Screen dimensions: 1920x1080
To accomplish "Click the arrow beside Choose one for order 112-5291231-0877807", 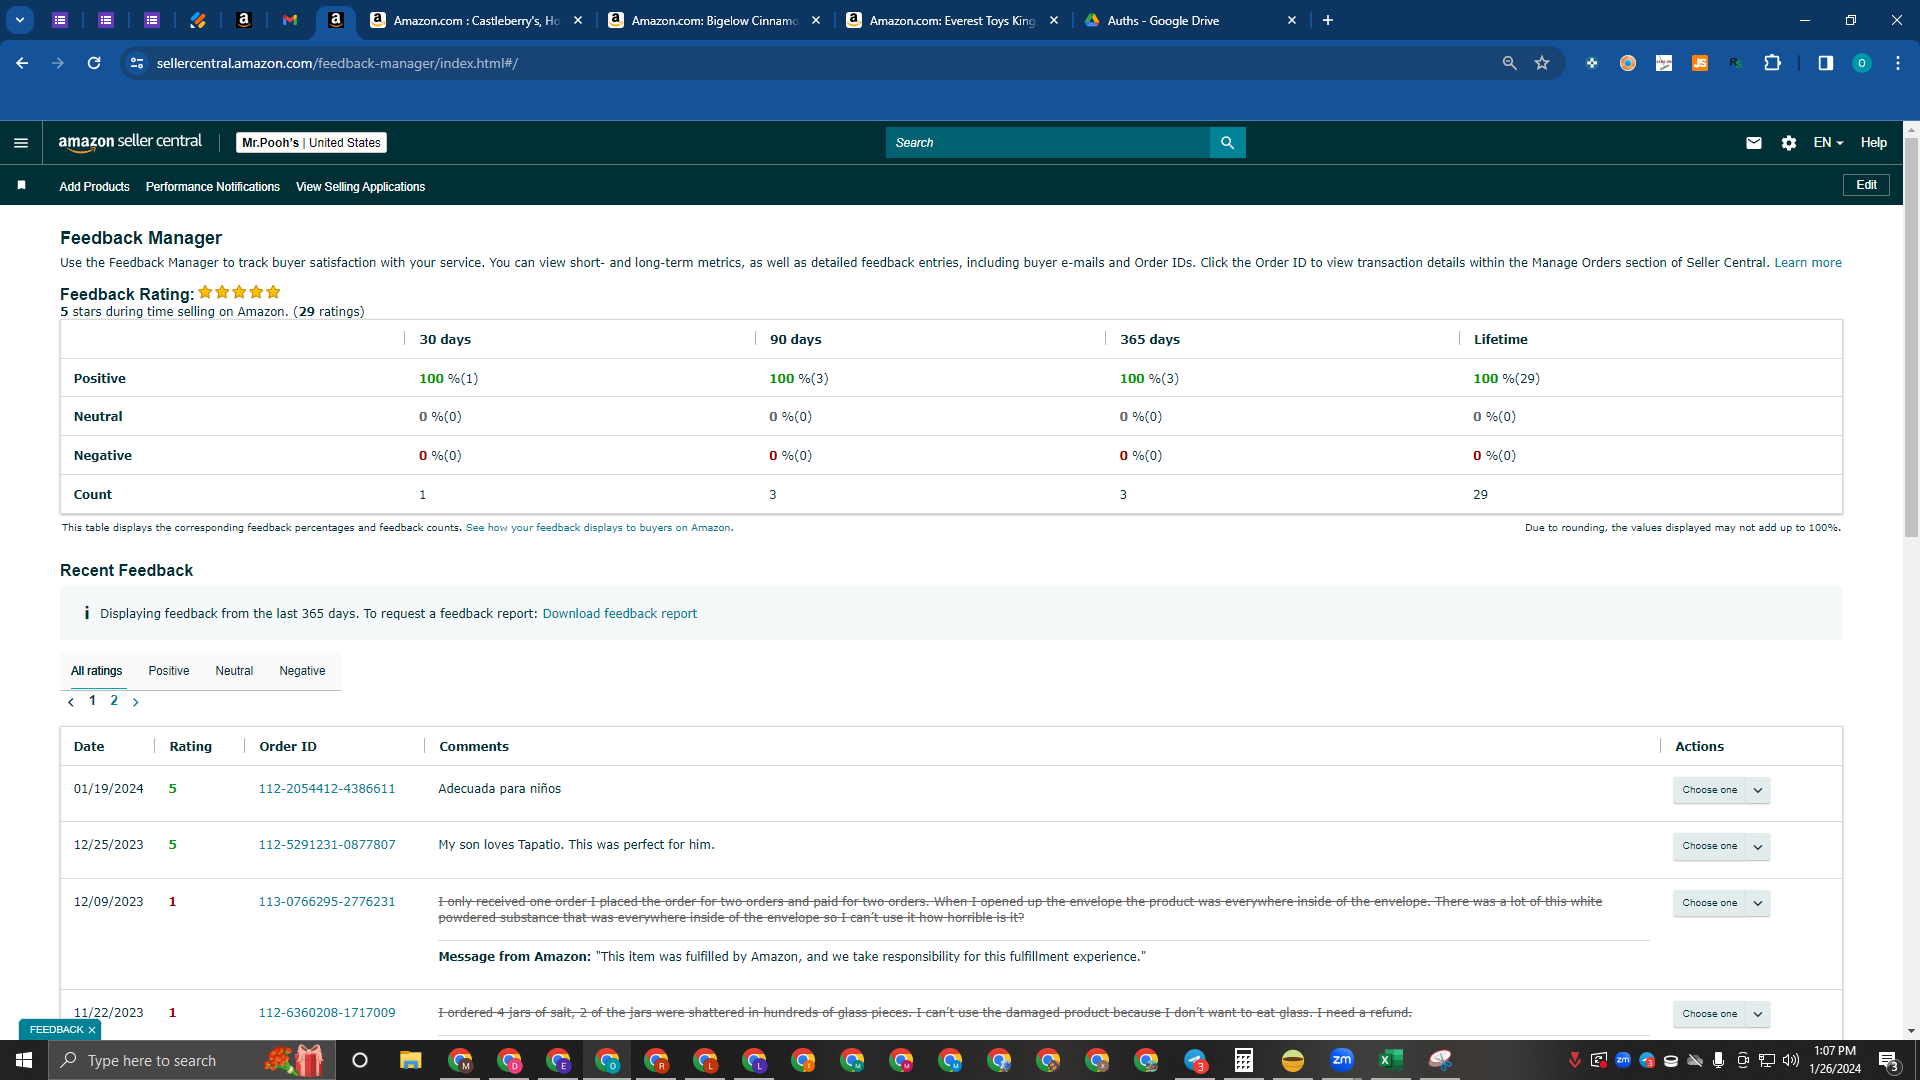I will (1758, 846).
